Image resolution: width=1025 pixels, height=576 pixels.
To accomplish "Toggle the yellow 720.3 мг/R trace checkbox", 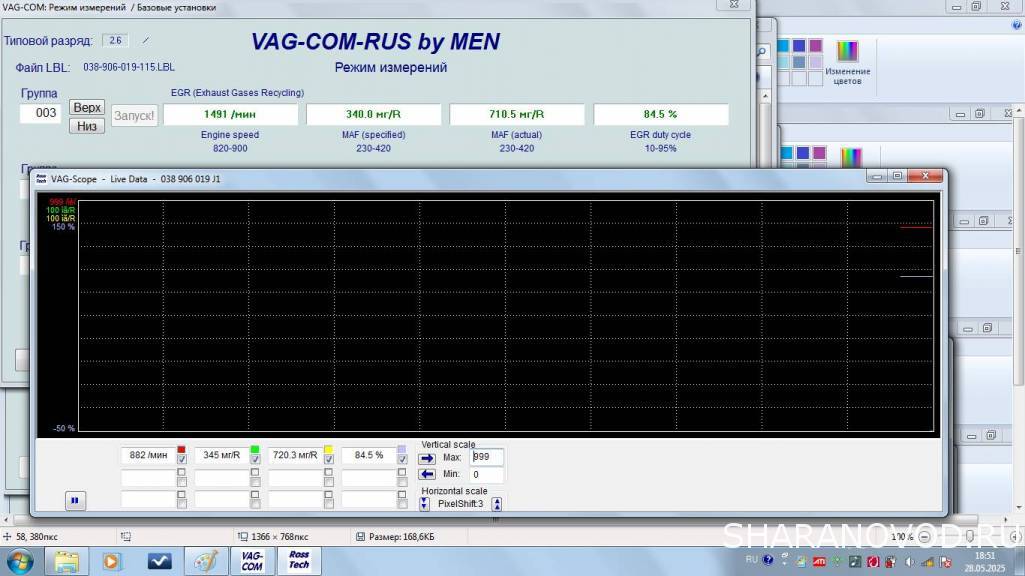I will coord(328,459).
